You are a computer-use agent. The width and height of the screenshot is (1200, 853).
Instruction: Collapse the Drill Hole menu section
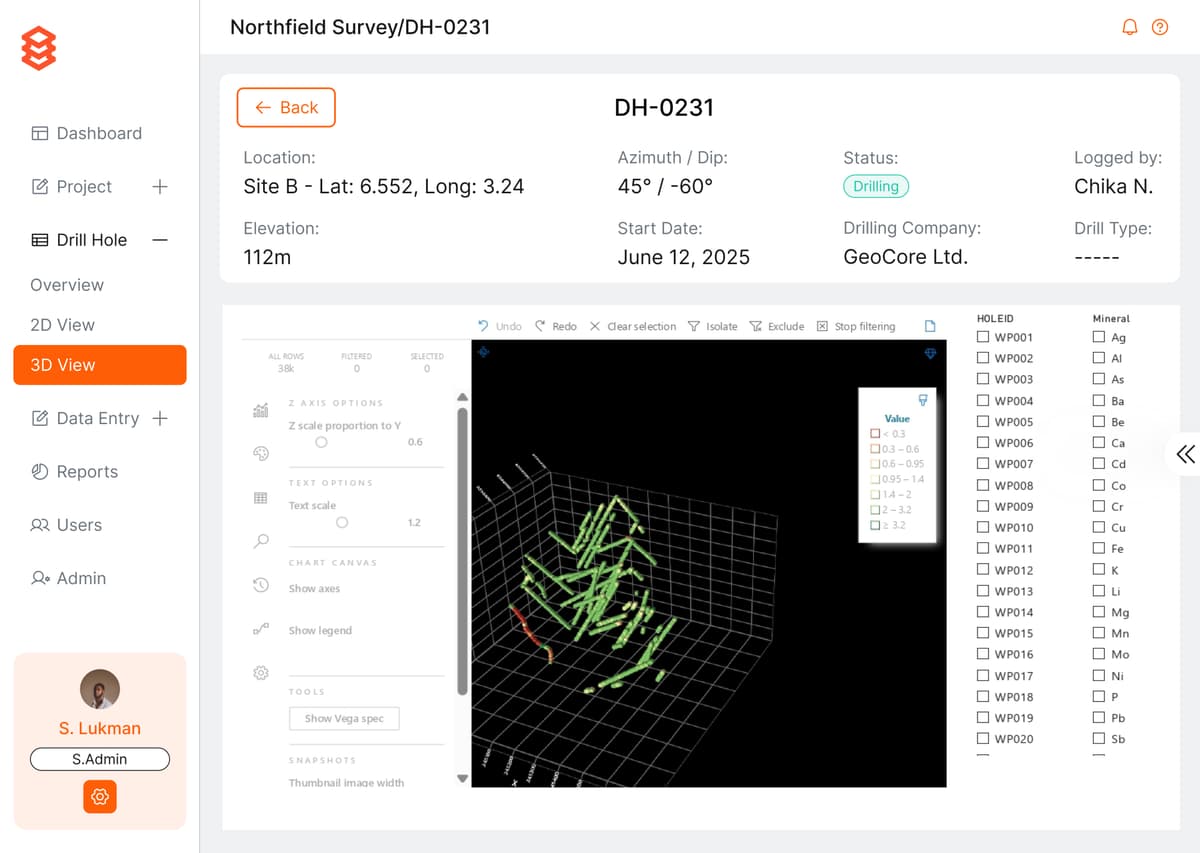pos(160,240)
